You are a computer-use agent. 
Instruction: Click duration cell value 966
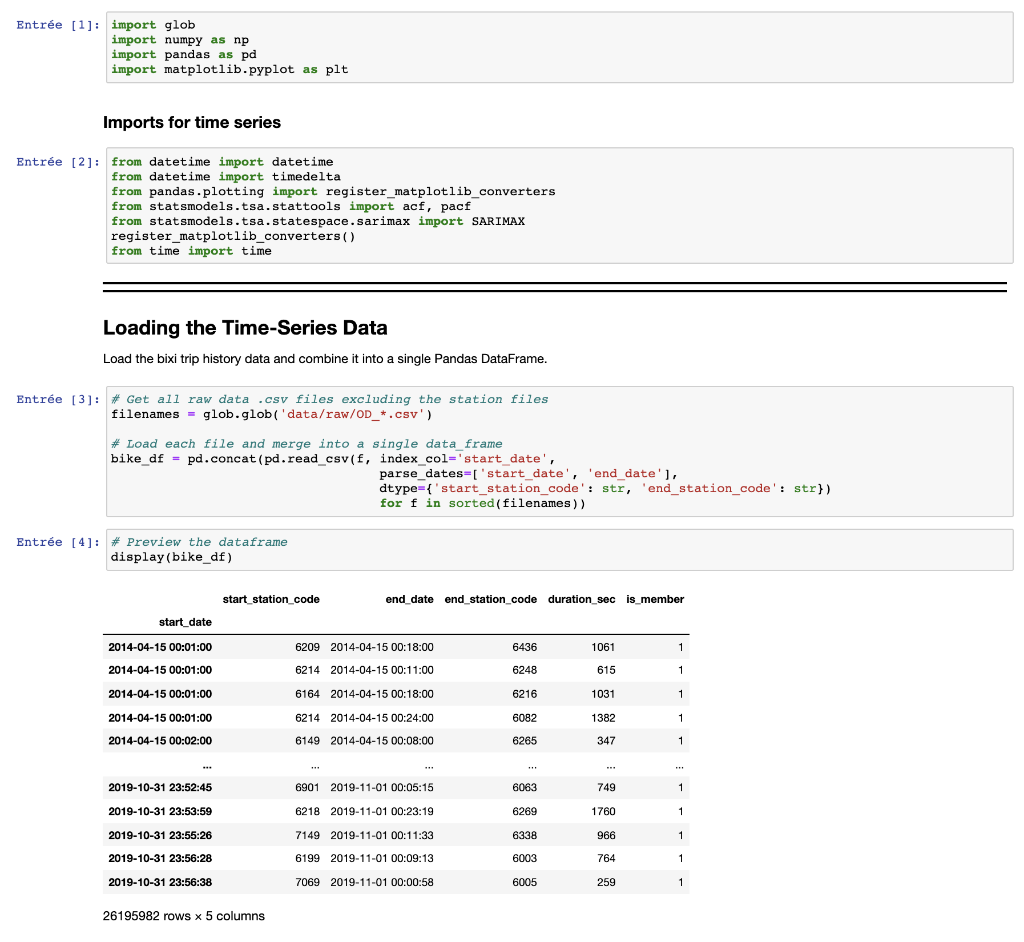(606, 835)
